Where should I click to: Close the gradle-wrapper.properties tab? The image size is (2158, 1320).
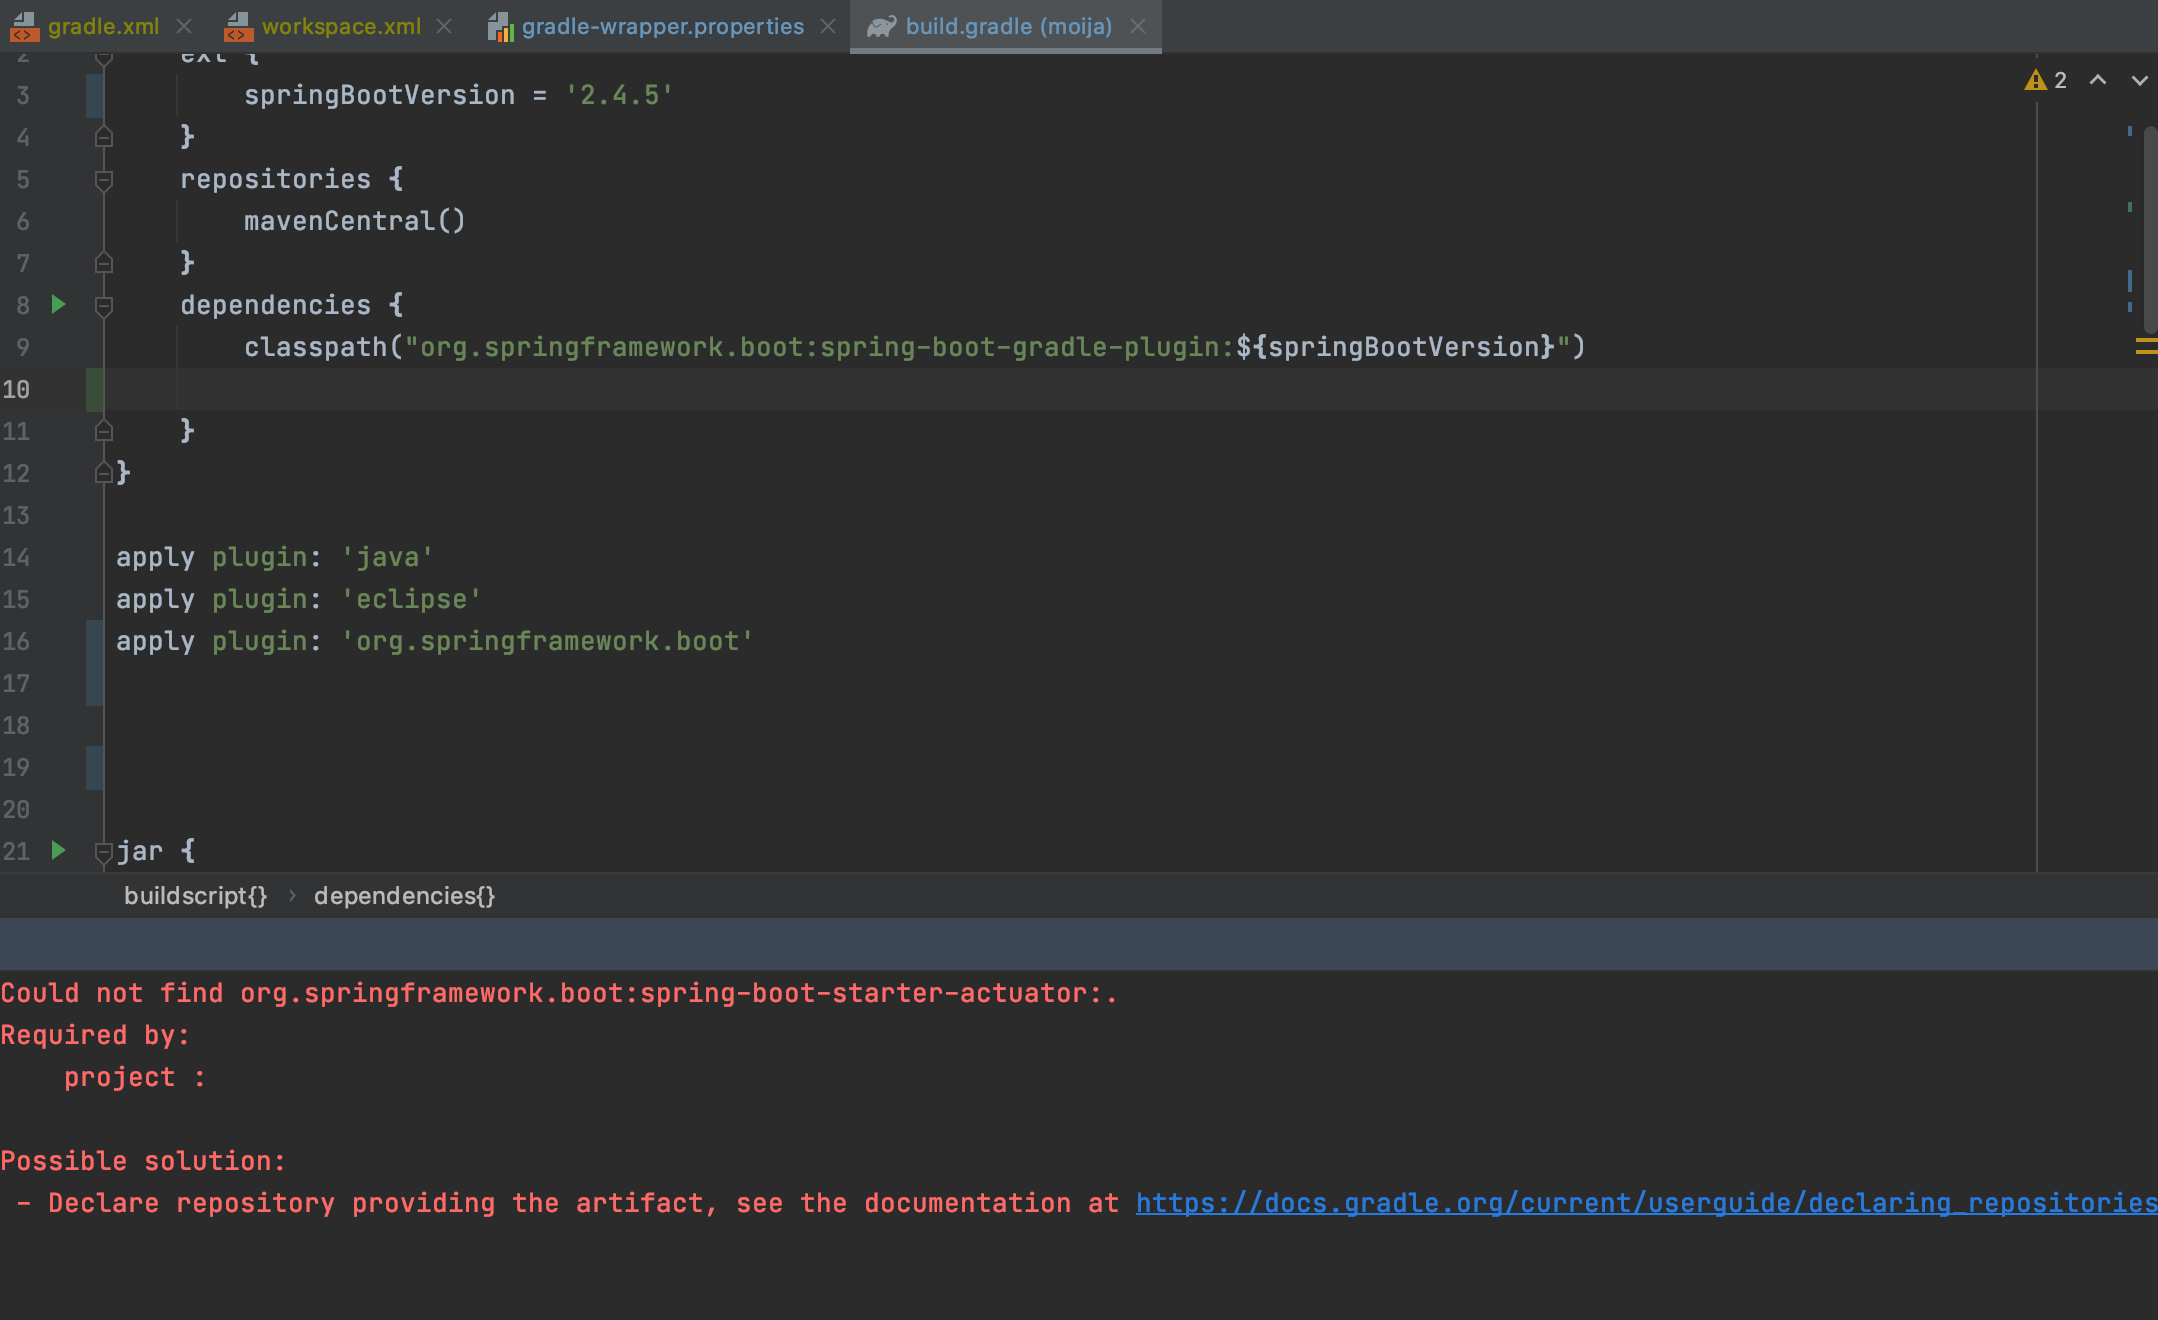[828, 26]
